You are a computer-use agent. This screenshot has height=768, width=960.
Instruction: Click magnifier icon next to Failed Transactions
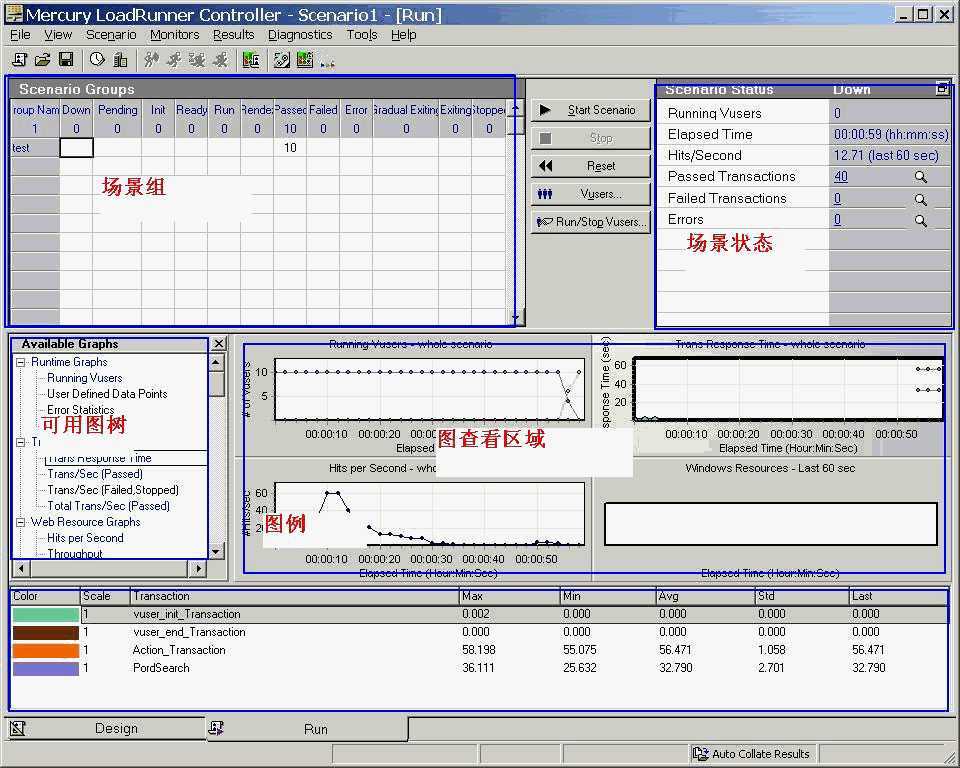click(x=921, y=199)
